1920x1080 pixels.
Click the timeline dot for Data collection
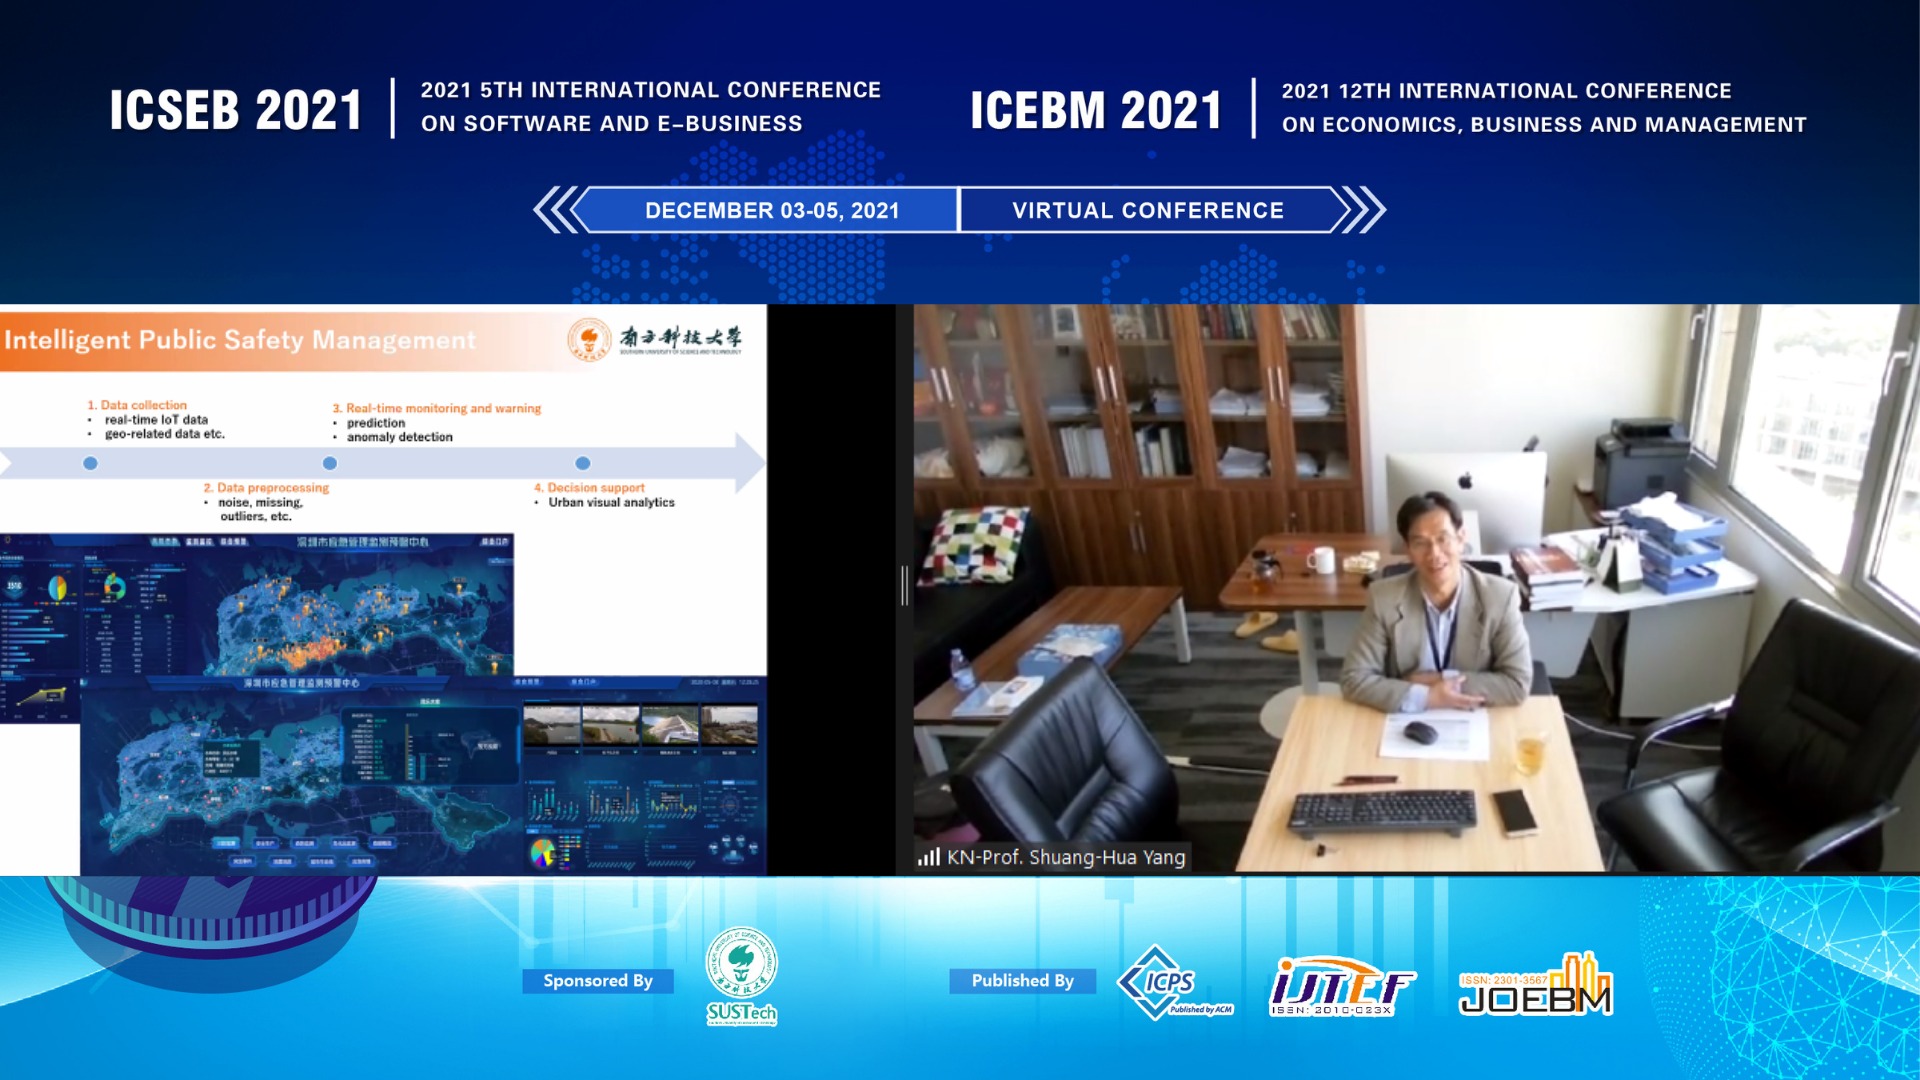pos(90,463)
